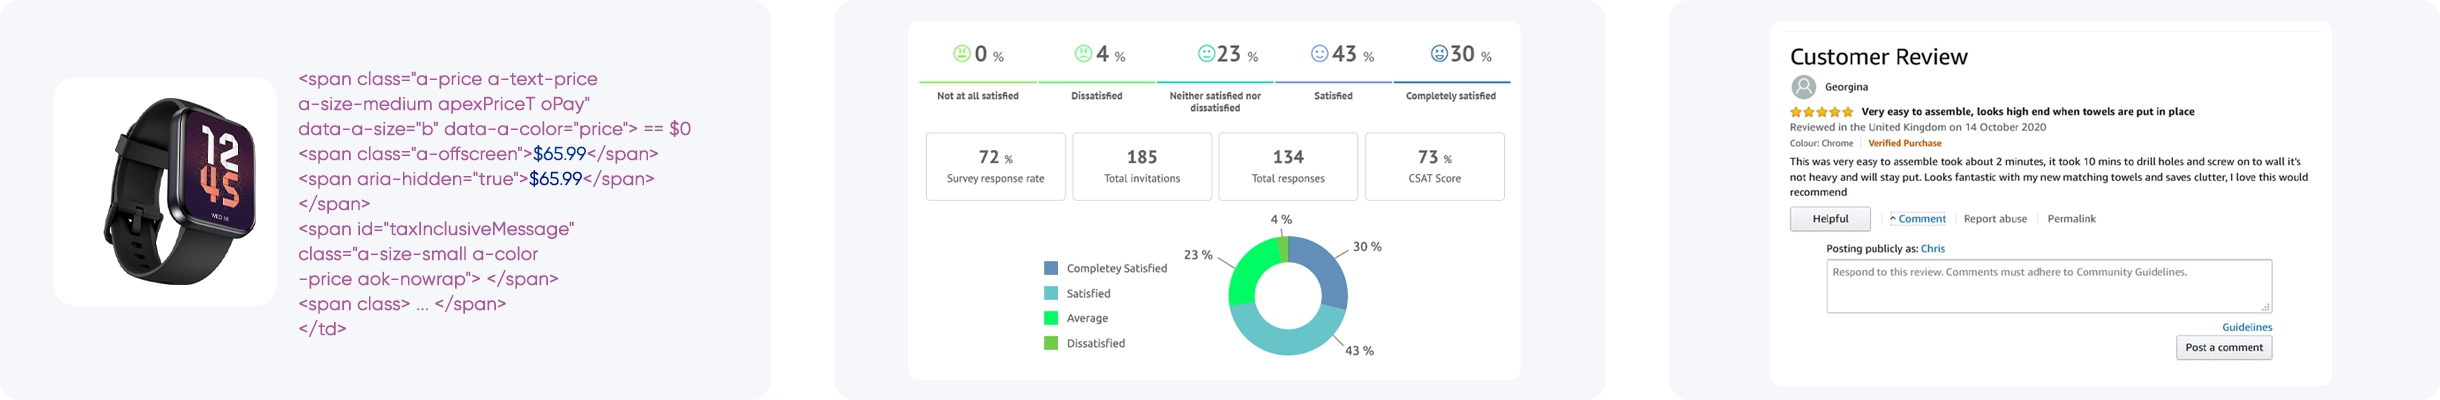The width and height of the screenshot is (2440, 400).
Task: Select the Survey response rate card
Action: tap(995, 167)
